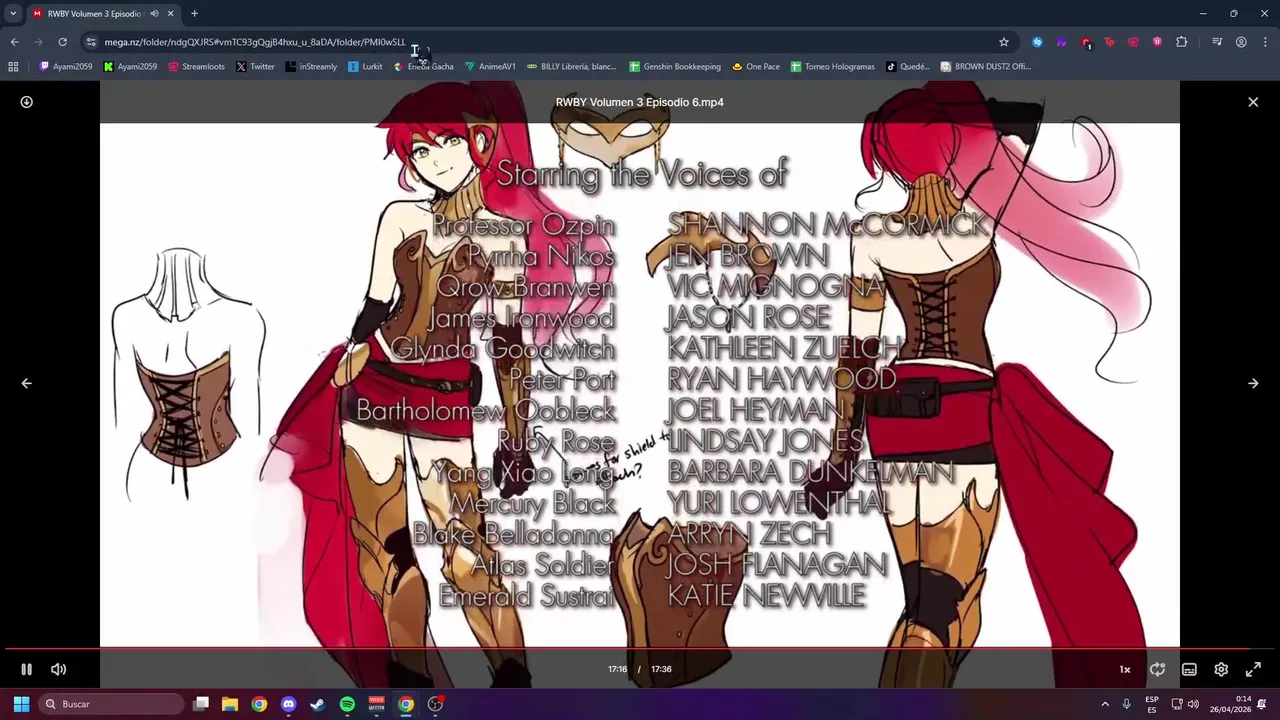Image resolution: width=1280 pixels, height=720 pixels.
Task: Click the taskbar Buscar search box
Action: tap(110, 704)
